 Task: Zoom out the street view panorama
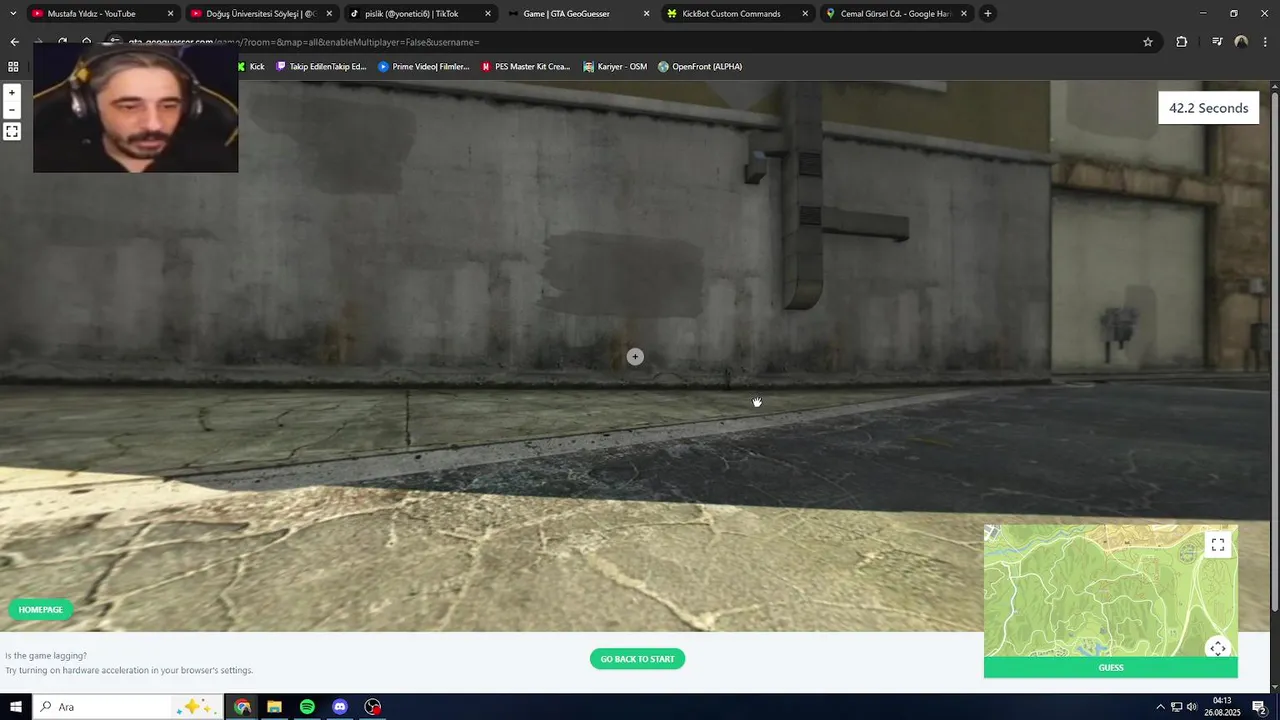[x=12, y=110]
